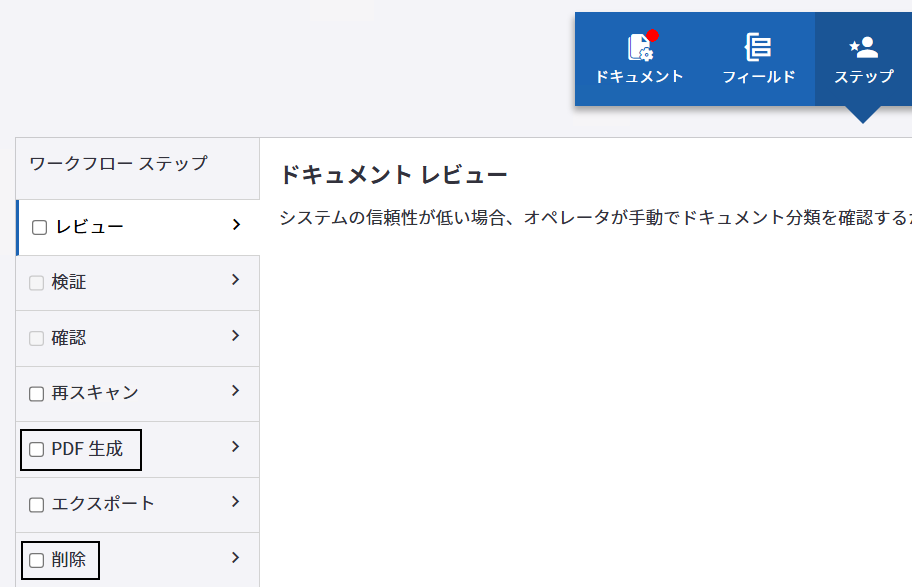Click the ワークフロー ステップ panel header

point(118,163)
